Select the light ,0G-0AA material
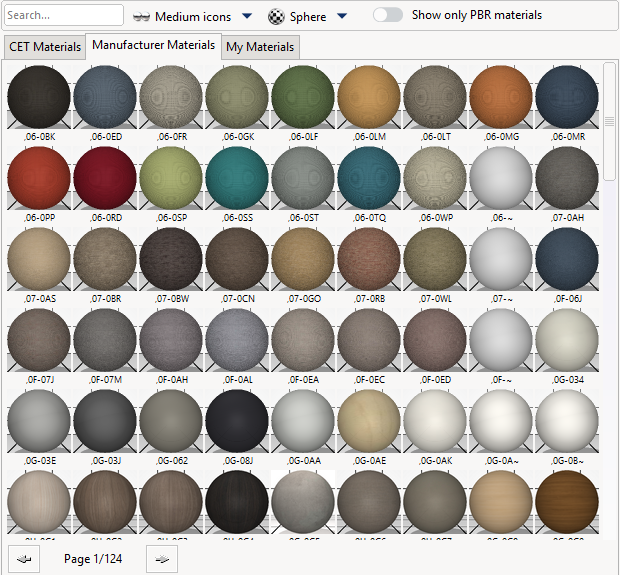The width and height of the screenshot is (620, 575). [x=303, y=422]
